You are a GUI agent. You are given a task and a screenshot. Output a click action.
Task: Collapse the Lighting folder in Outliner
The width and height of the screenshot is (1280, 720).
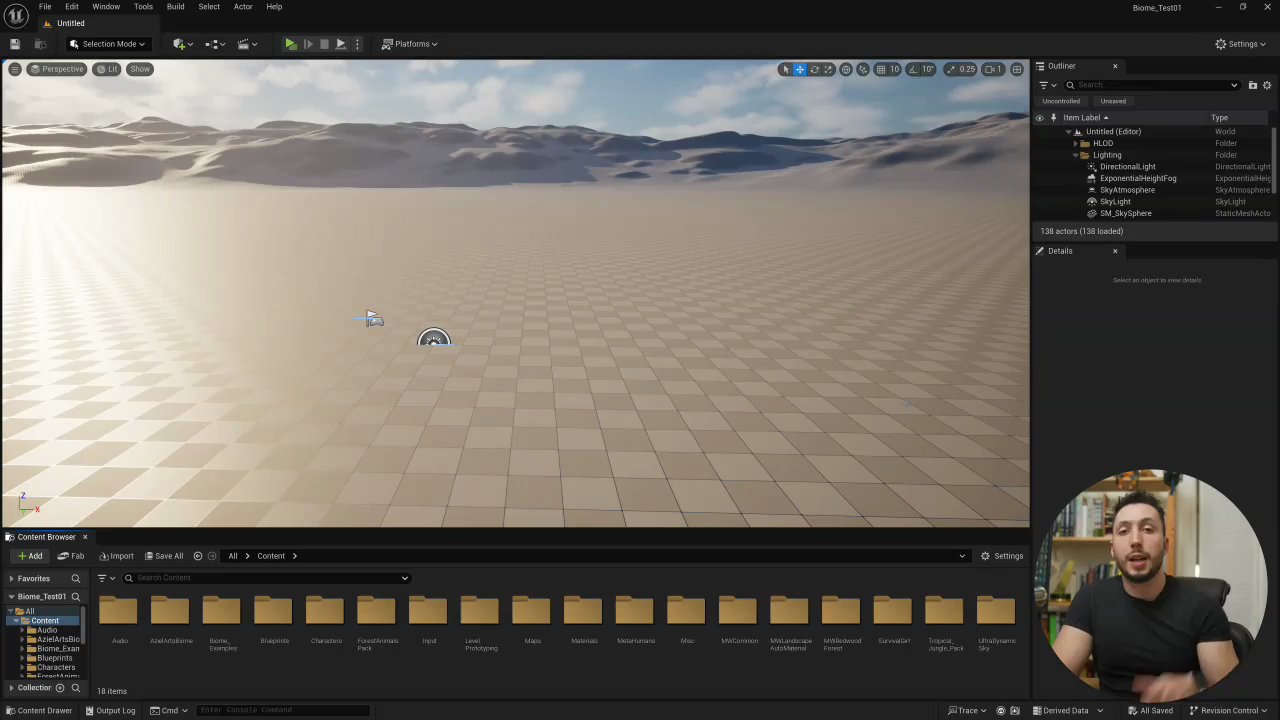pos(1075,155)
